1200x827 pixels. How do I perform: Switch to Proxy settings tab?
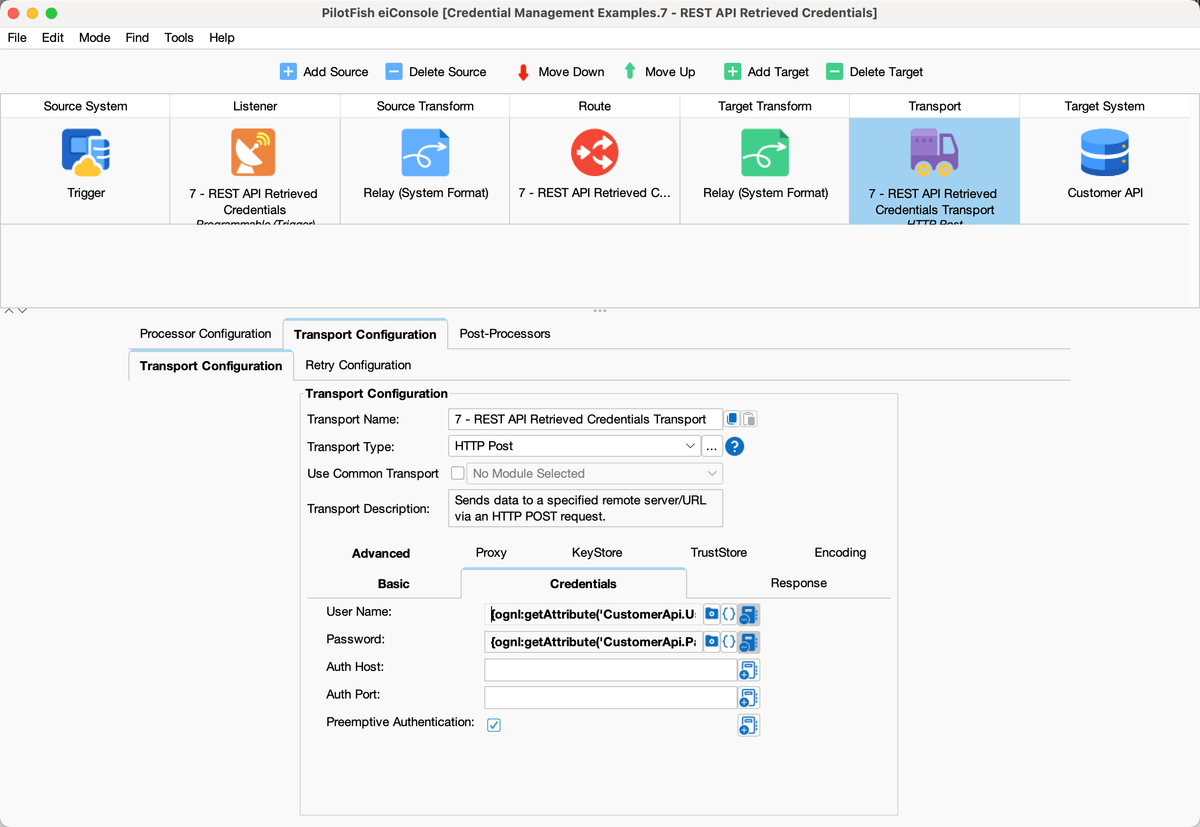coord(491,552)
